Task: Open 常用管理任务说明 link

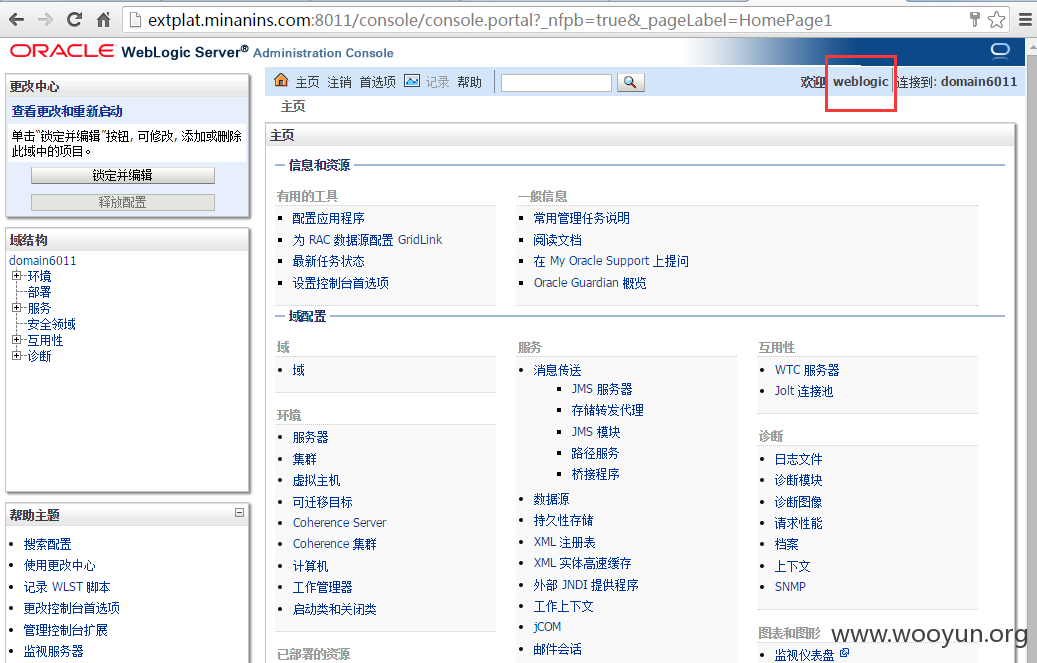Action: coord(581,218)
